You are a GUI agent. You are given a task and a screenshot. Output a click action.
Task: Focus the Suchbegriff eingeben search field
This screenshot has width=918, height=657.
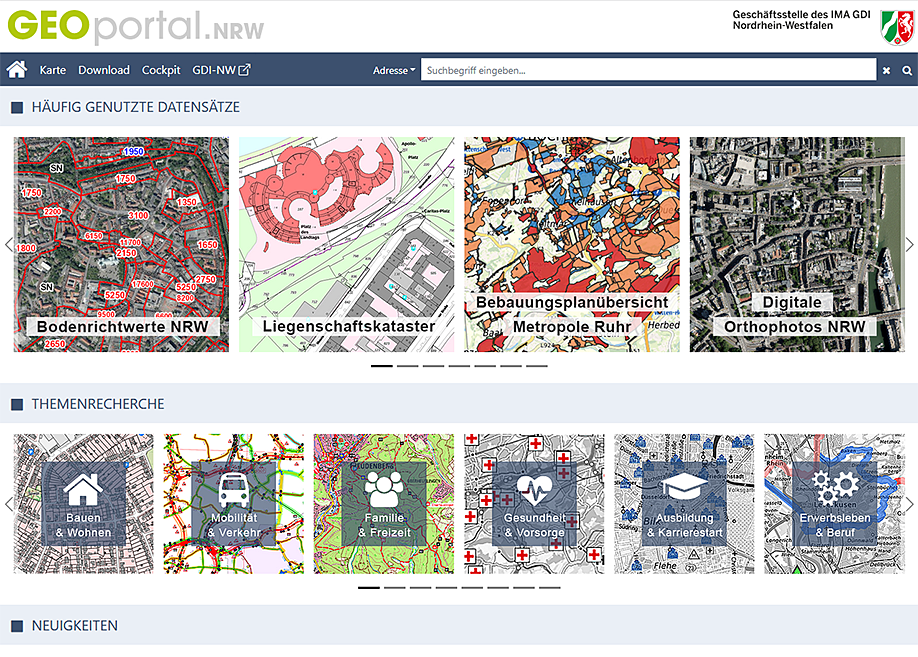648,70
